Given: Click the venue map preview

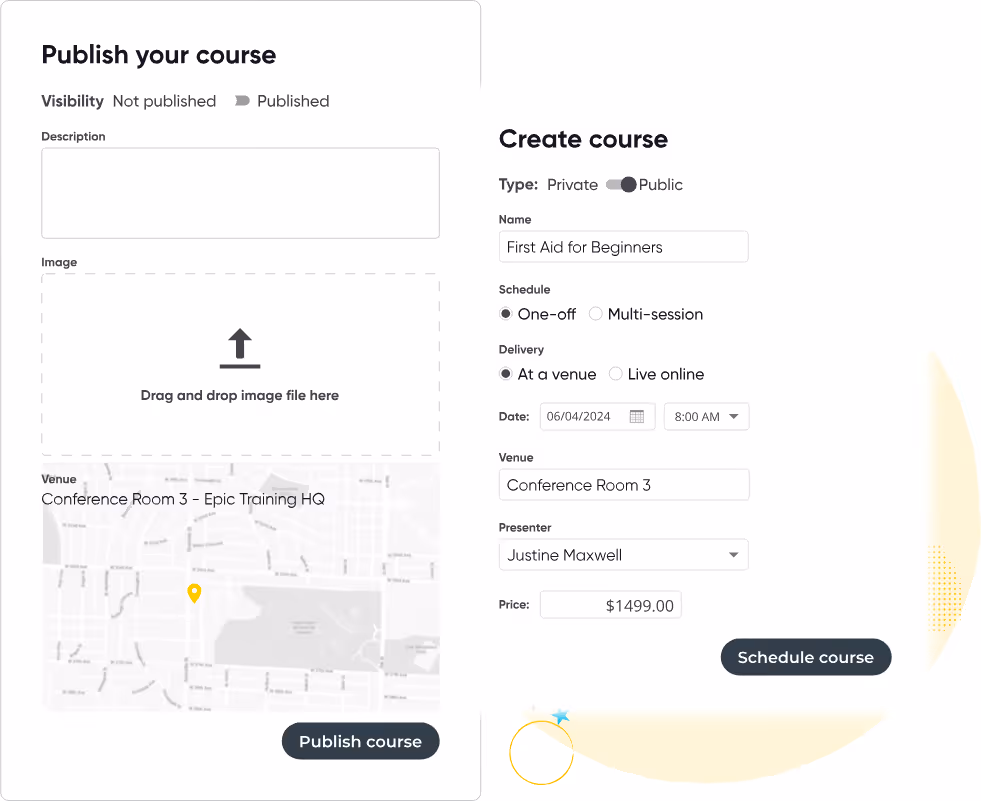Looking at the screenshot, I should [x=239, y=600].
